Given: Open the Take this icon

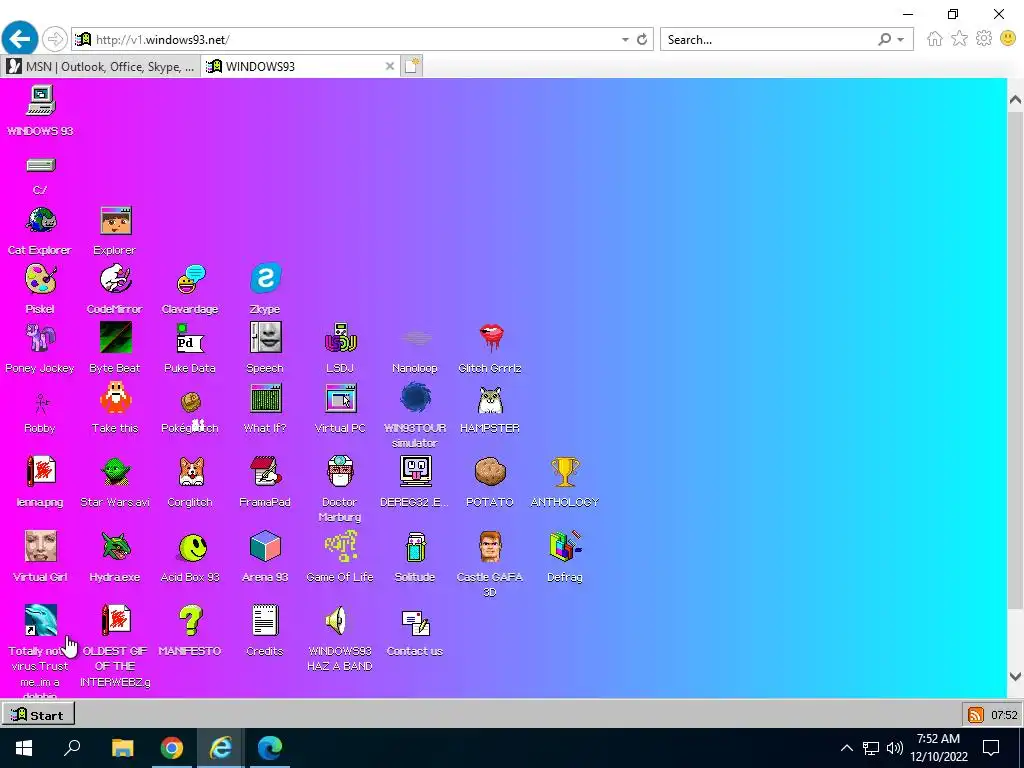Looking at the screenshot, I should 116,398.
